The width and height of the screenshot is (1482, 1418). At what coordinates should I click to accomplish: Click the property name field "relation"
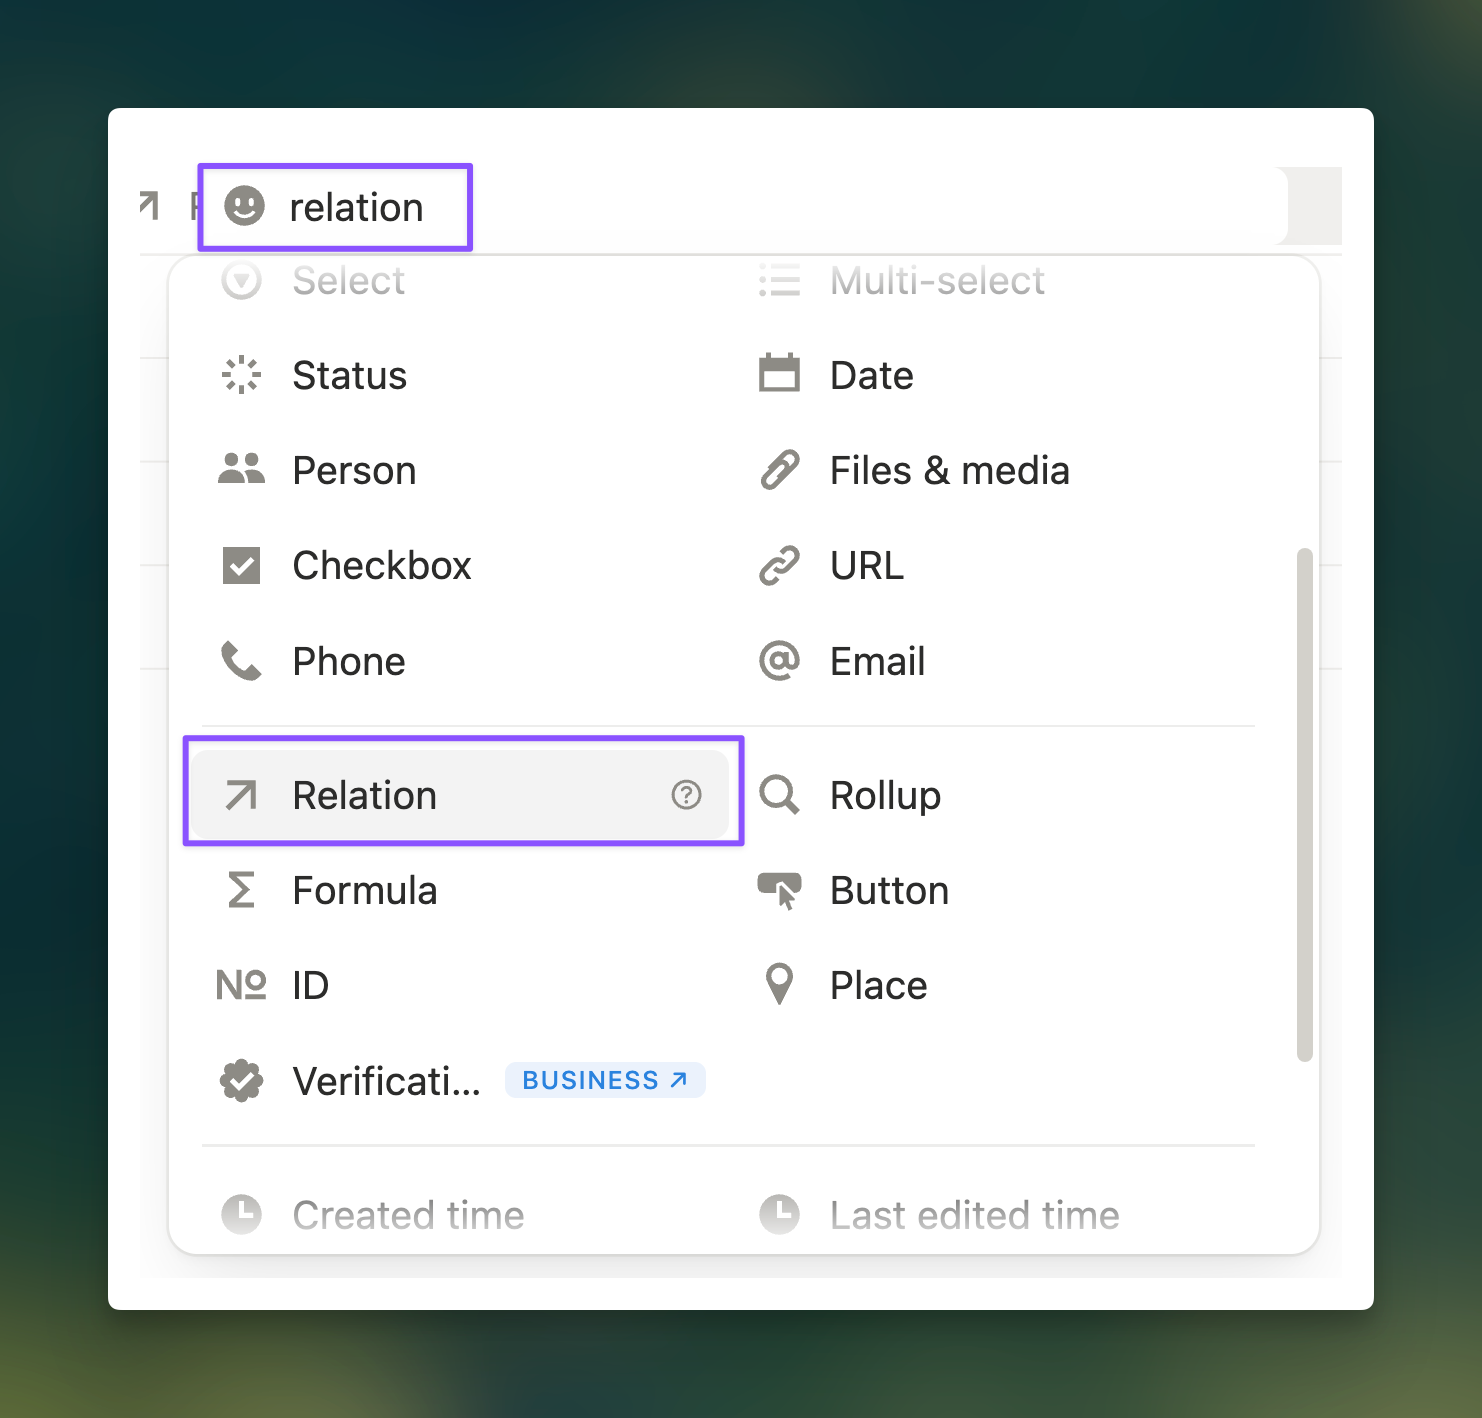357,208
